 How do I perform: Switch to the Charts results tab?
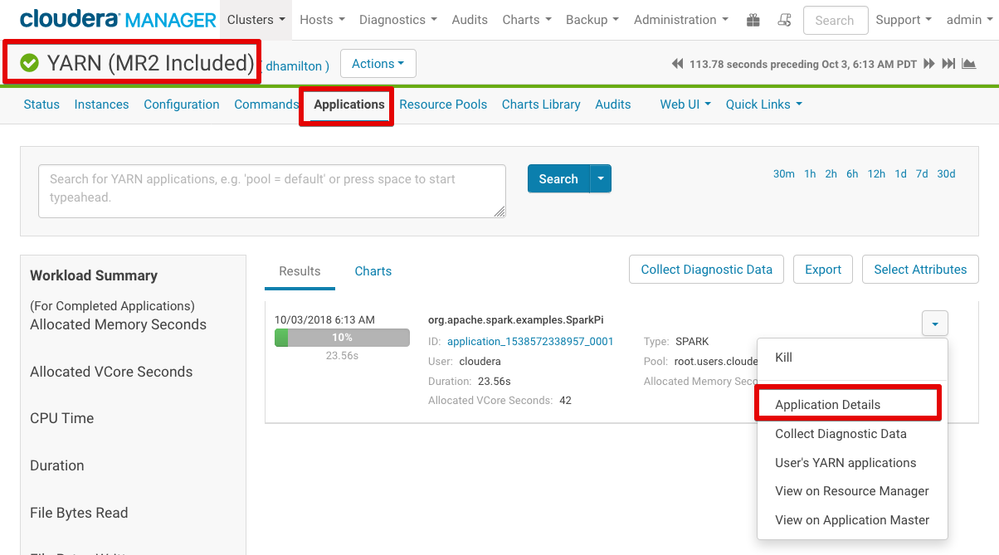click(x=373, y=271)
